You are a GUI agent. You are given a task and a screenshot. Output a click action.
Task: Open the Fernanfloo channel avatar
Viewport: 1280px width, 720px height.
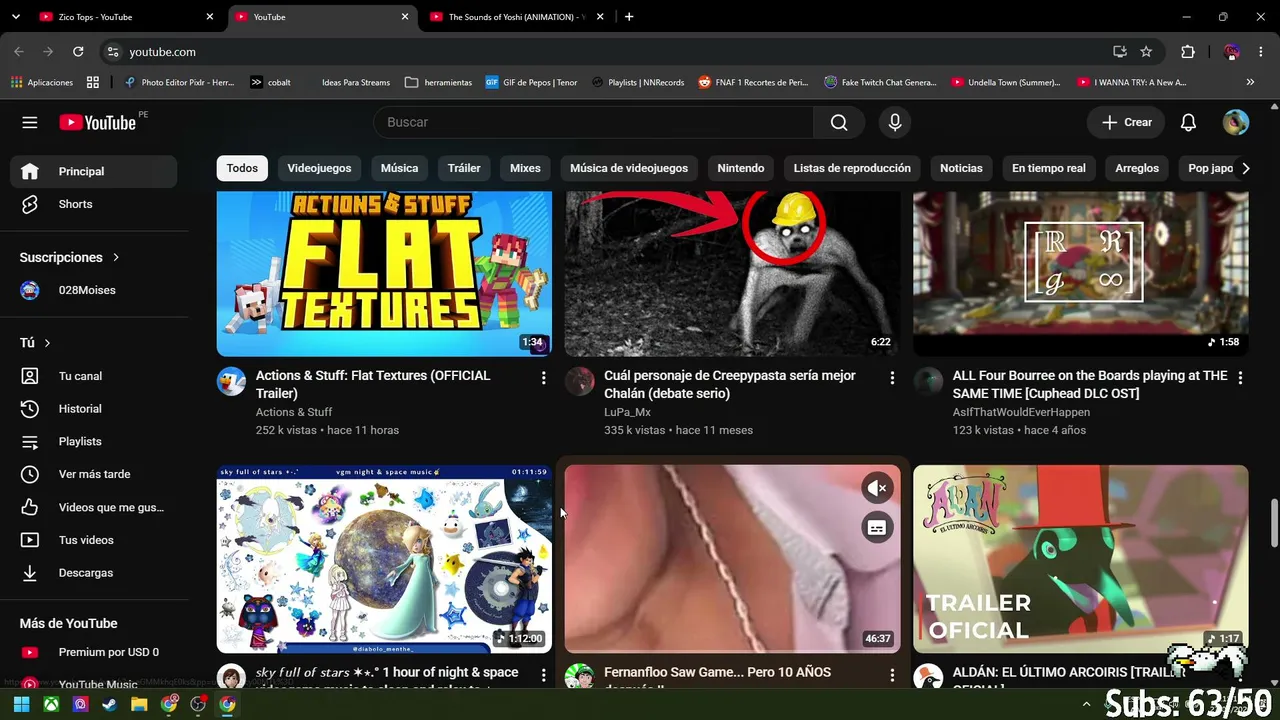(579, 677)
